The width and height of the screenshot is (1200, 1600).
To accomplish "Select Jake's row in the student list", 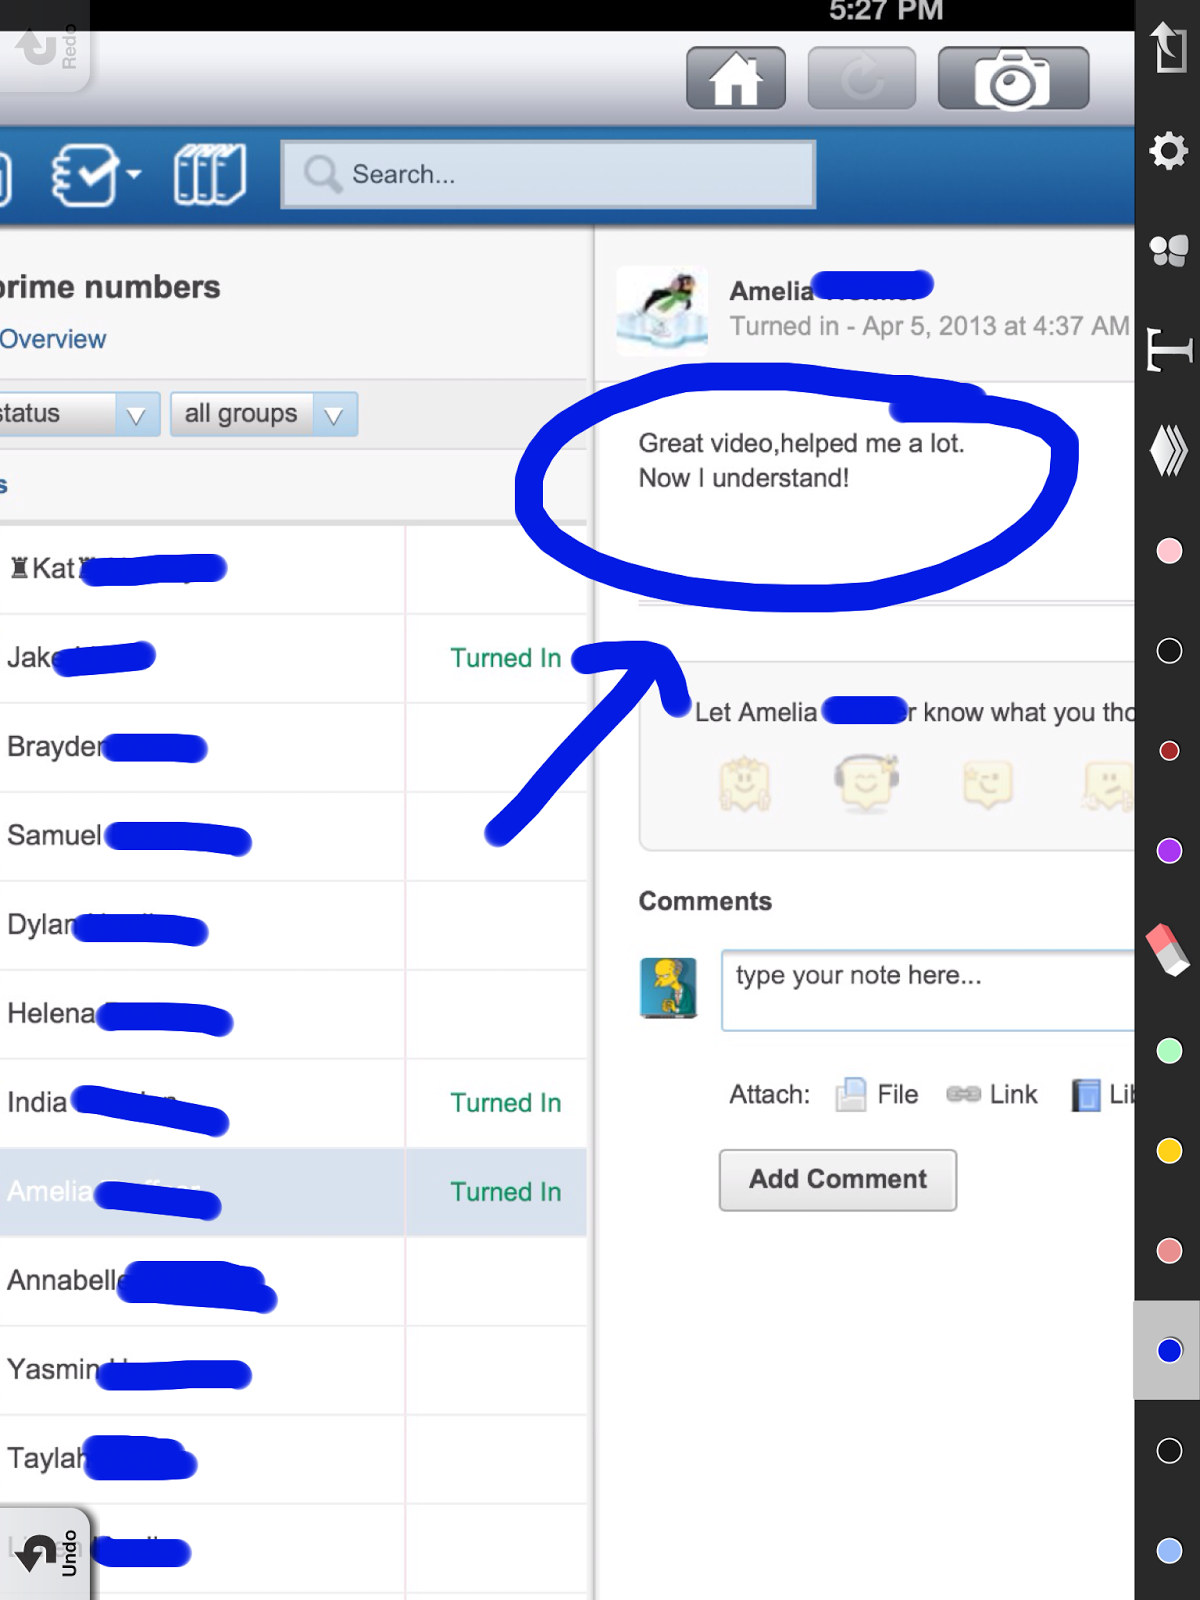I will click(293, 658).
